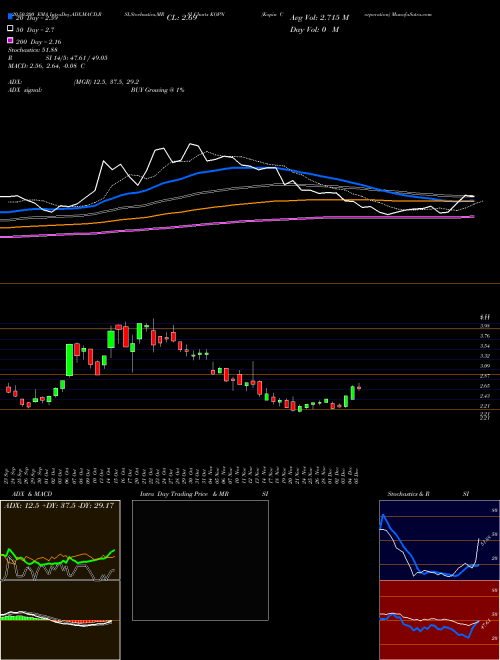Click the last red candlestick on the chart
This screenshot has width=500, height=660.
point(359,388)
